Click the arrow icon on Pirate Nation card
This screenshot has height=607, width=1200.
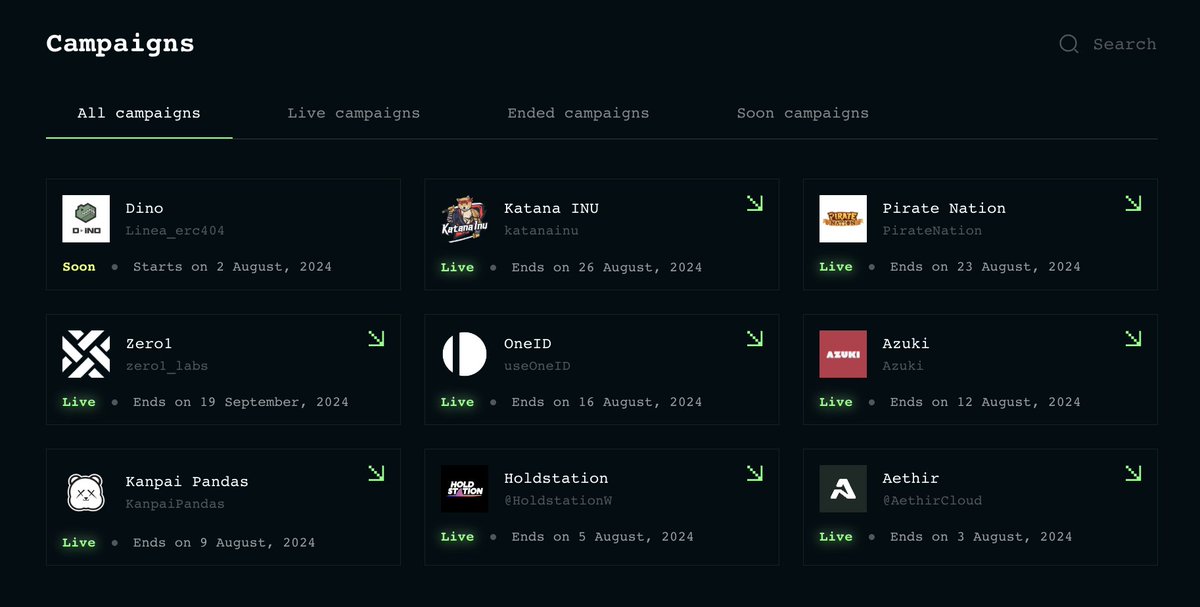[x=1133, y=203]
